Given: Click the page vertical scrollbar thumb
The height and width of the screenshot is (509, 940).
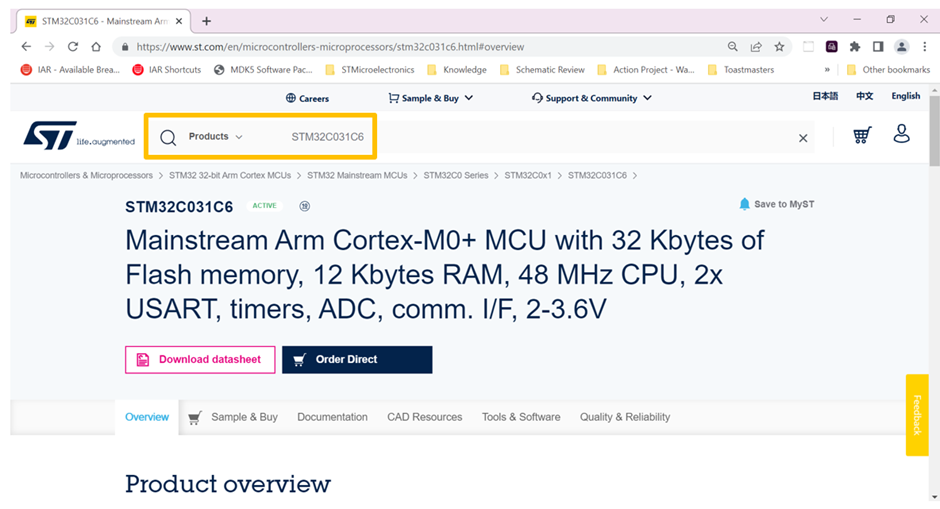Looking at the screenshot, I should point(934,130).
